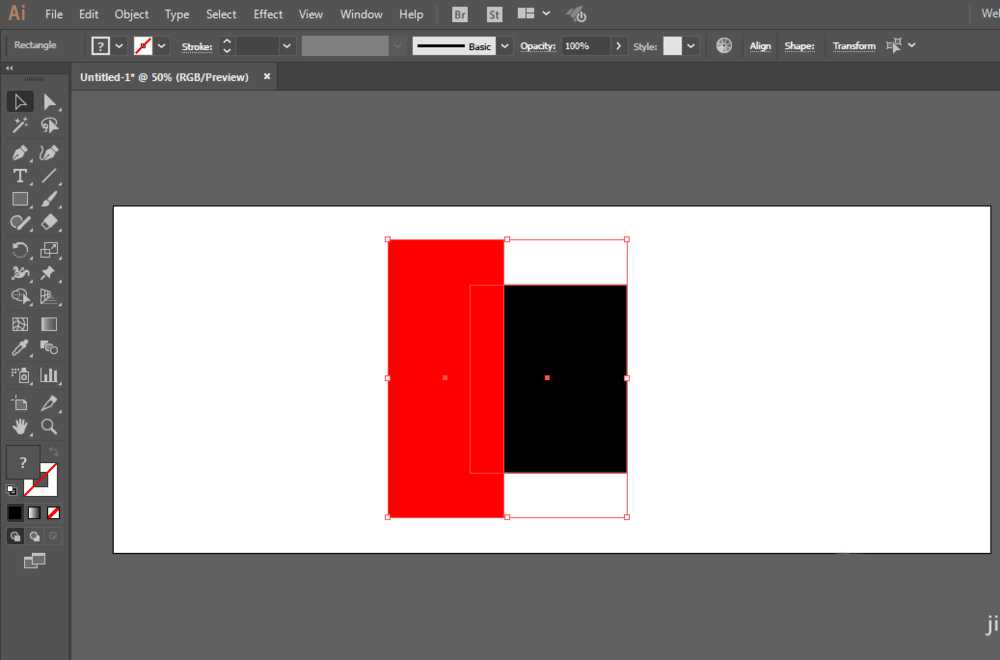Expand the Basic brush definition dropdown

pos(504,46)
